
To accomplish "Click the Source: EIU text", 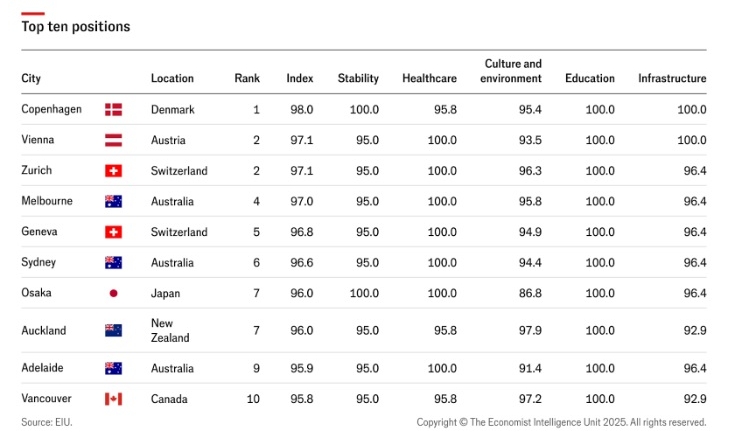I will click(x=47, y=422).
